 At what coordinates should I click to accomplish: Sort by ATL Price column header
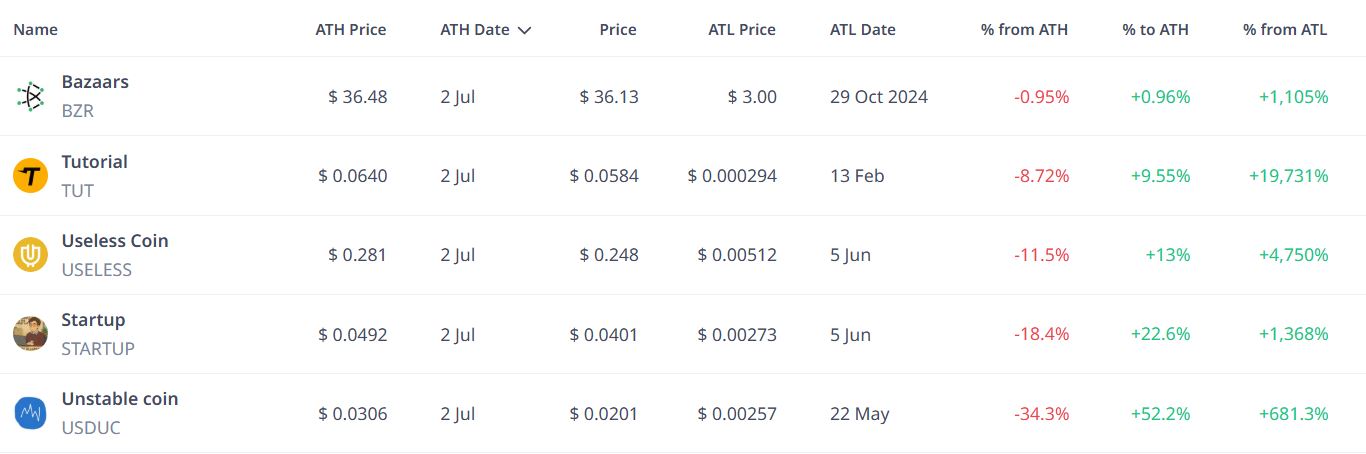pyautogui.click(x=742, y=30)
